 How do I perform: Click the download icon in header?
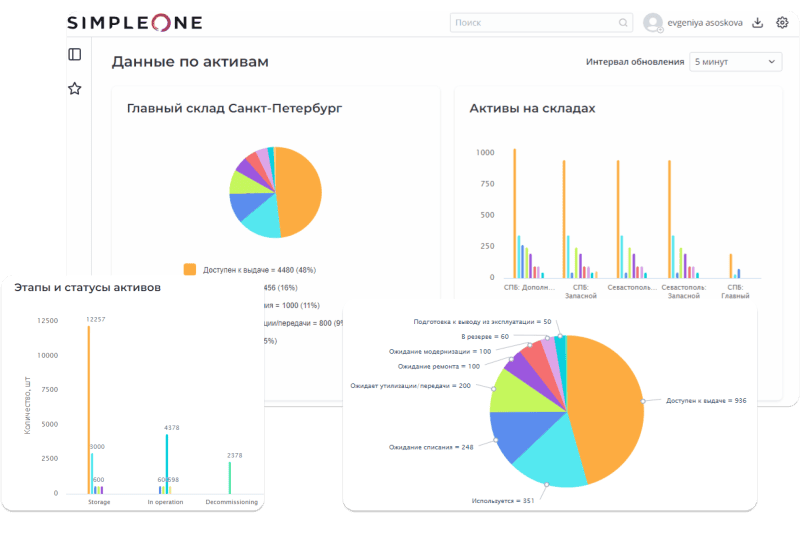(x=757, y=22)
